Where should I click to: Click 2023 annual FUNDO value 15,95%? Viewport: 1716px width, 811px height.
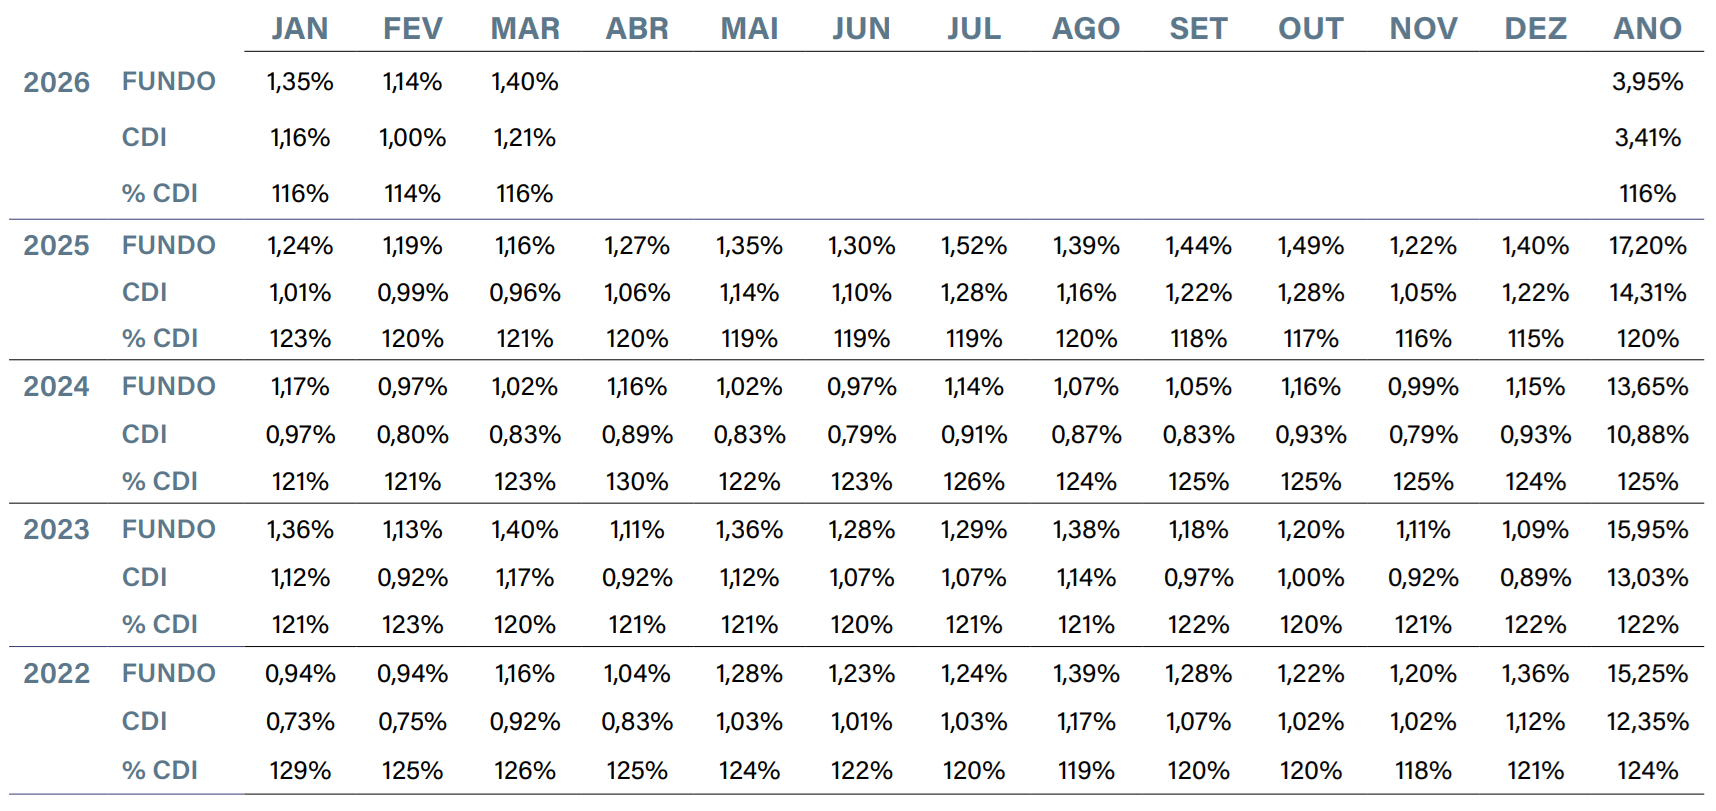pyautogui.click(x=1647, y=529)
